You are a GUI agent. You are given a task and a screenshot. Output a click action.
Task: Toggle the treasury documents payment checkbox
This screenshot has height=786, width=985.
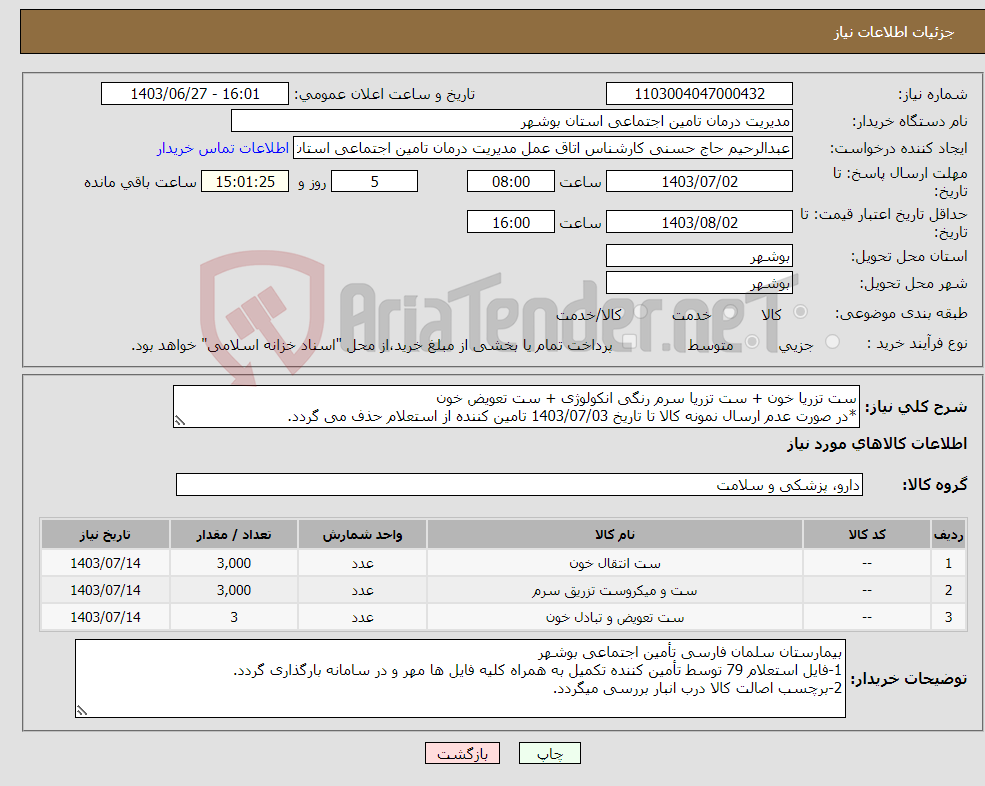629,342
